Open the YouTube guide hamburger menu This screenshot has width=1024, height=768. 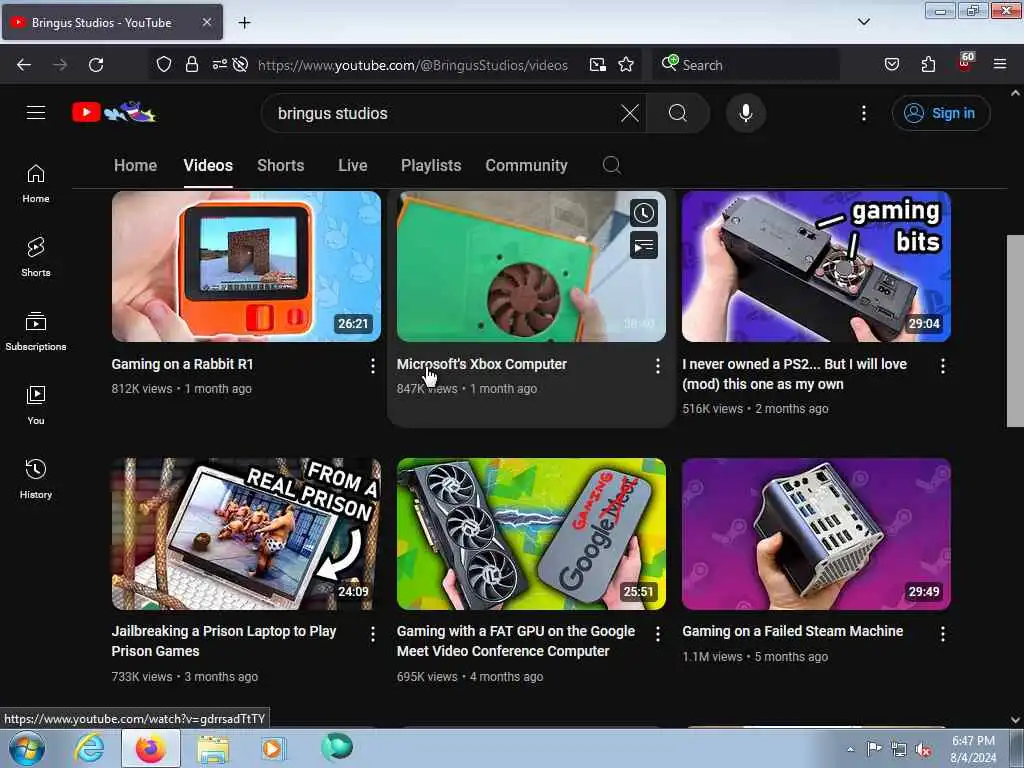(36, 113)
